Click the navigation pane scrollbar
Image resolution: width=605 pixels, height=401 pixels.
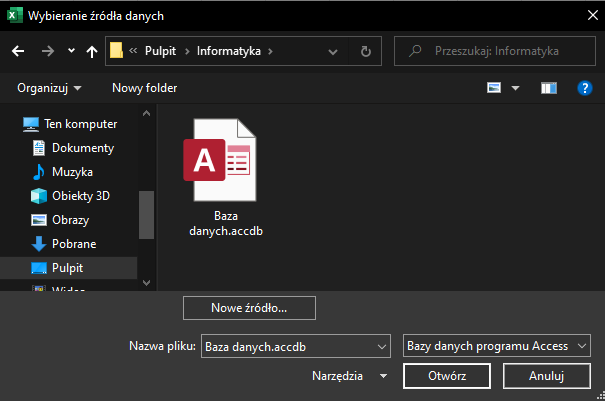(x=146, y=213)
